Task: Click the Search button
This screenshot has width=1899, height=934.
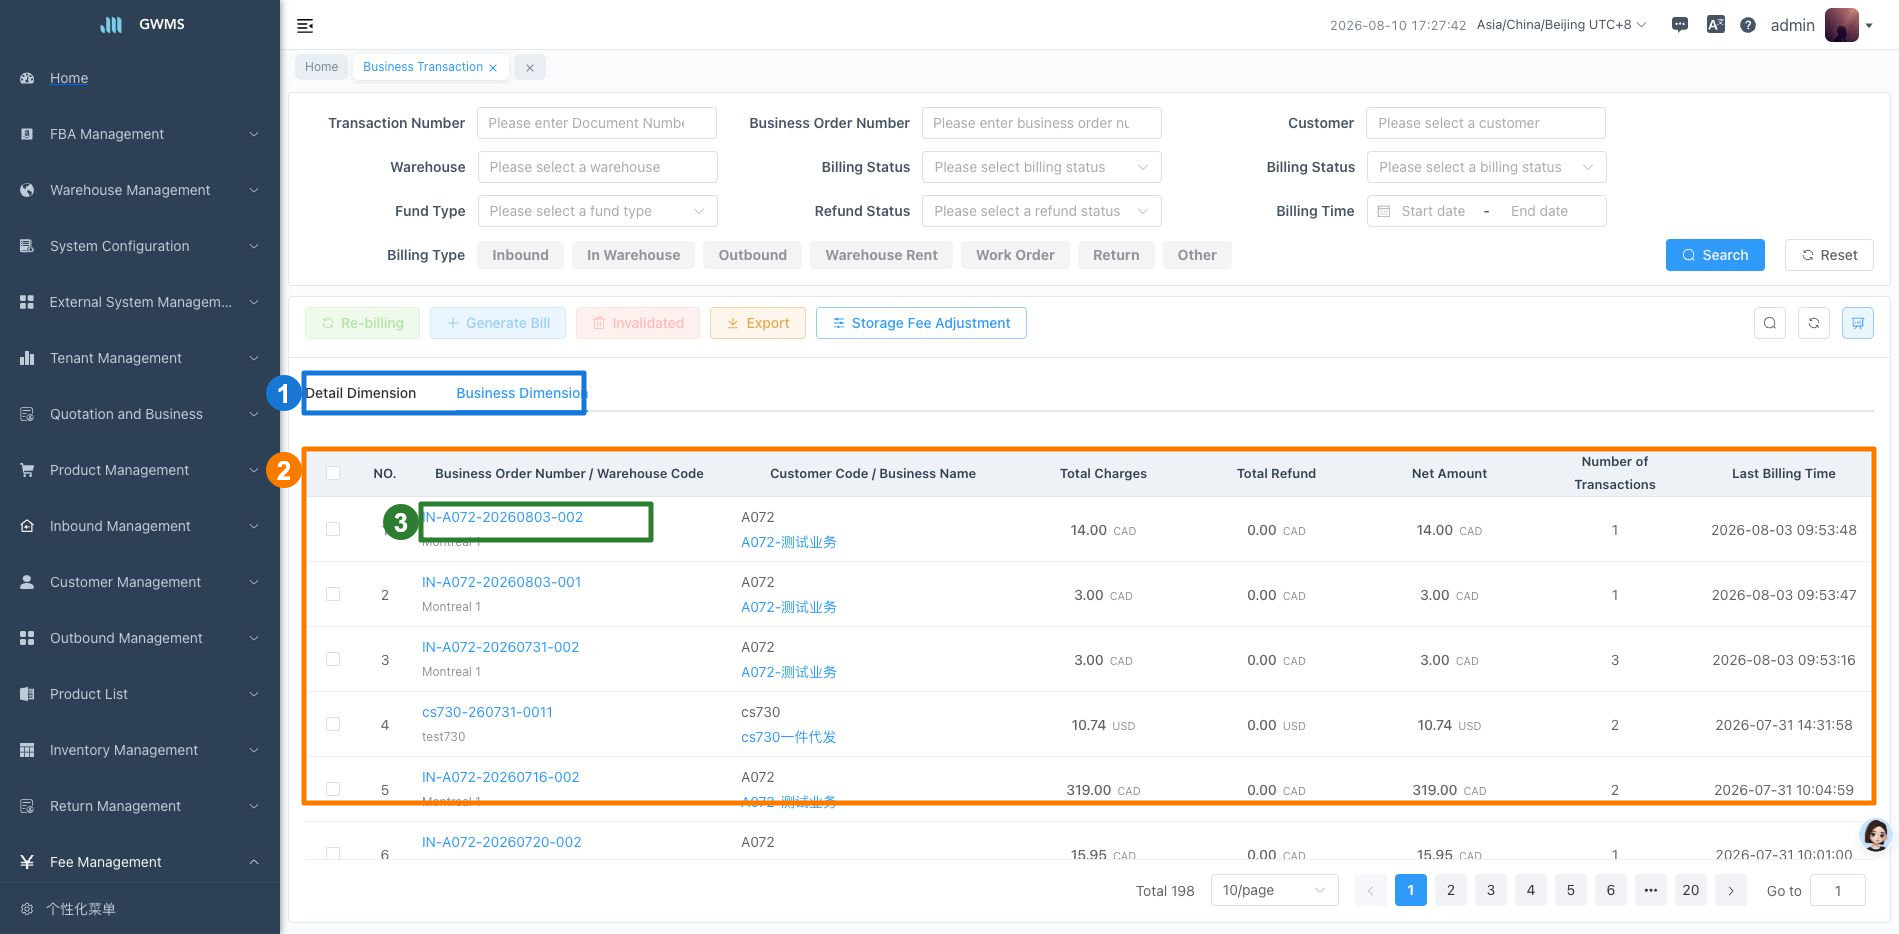Action: coord(1715,255)
